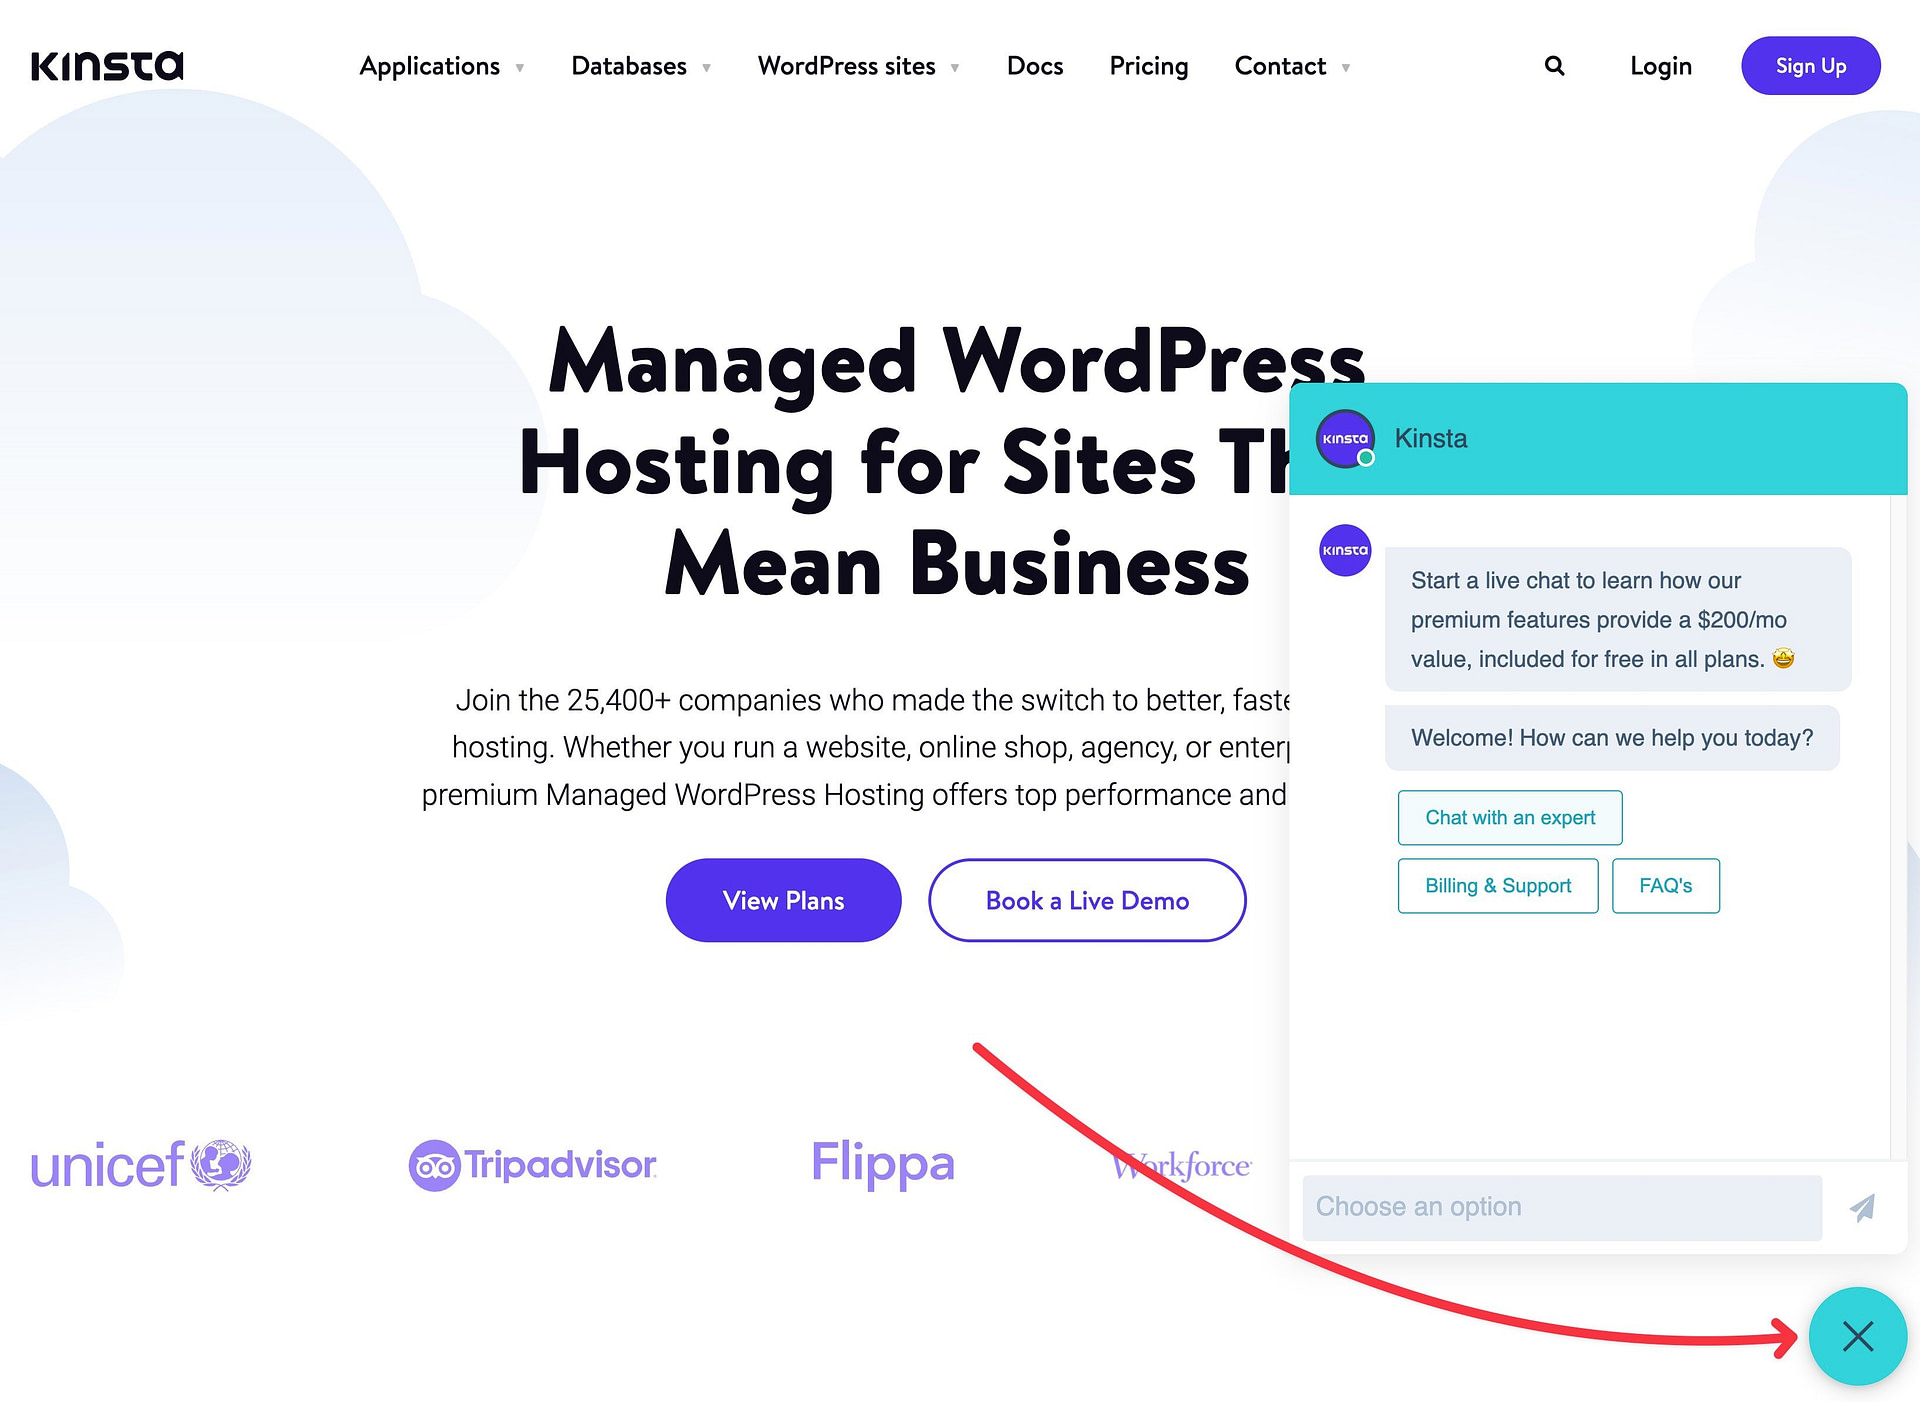
Task: Select Chat with an expert option
Action: pyautogui.click(x=1510, y=816)
